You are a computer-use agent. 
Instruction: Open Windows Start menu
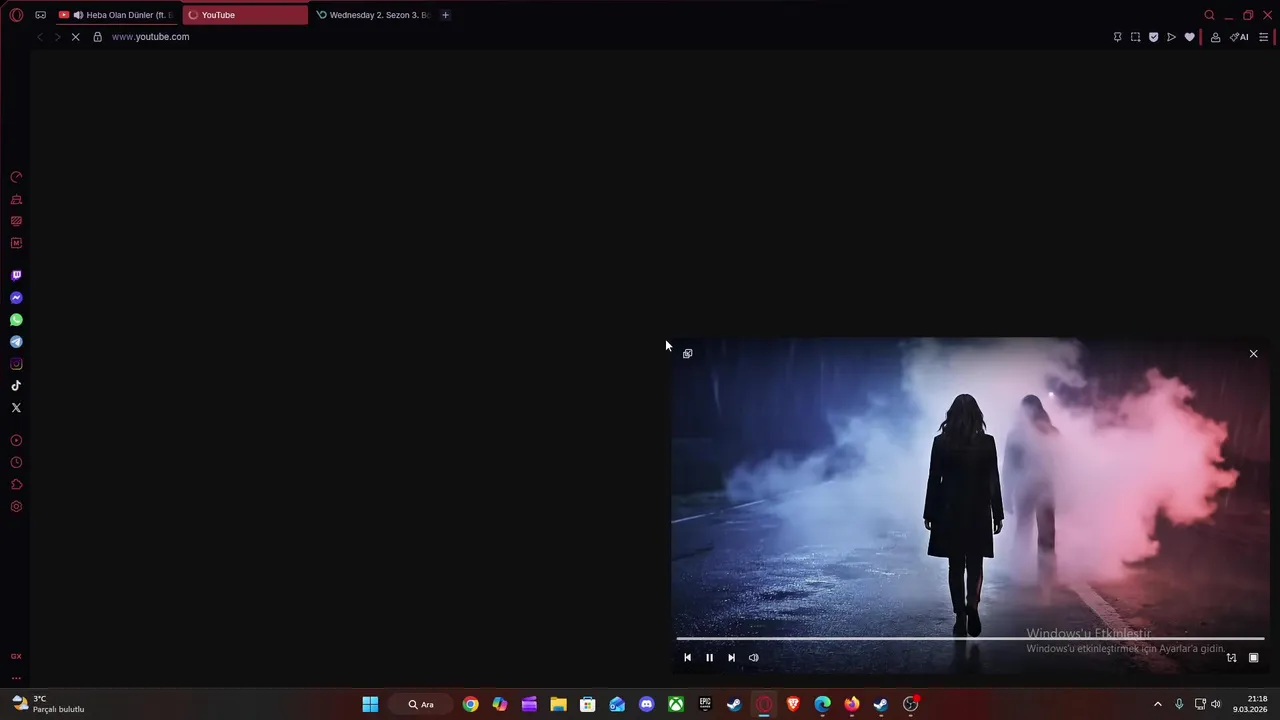coord(370,704)
